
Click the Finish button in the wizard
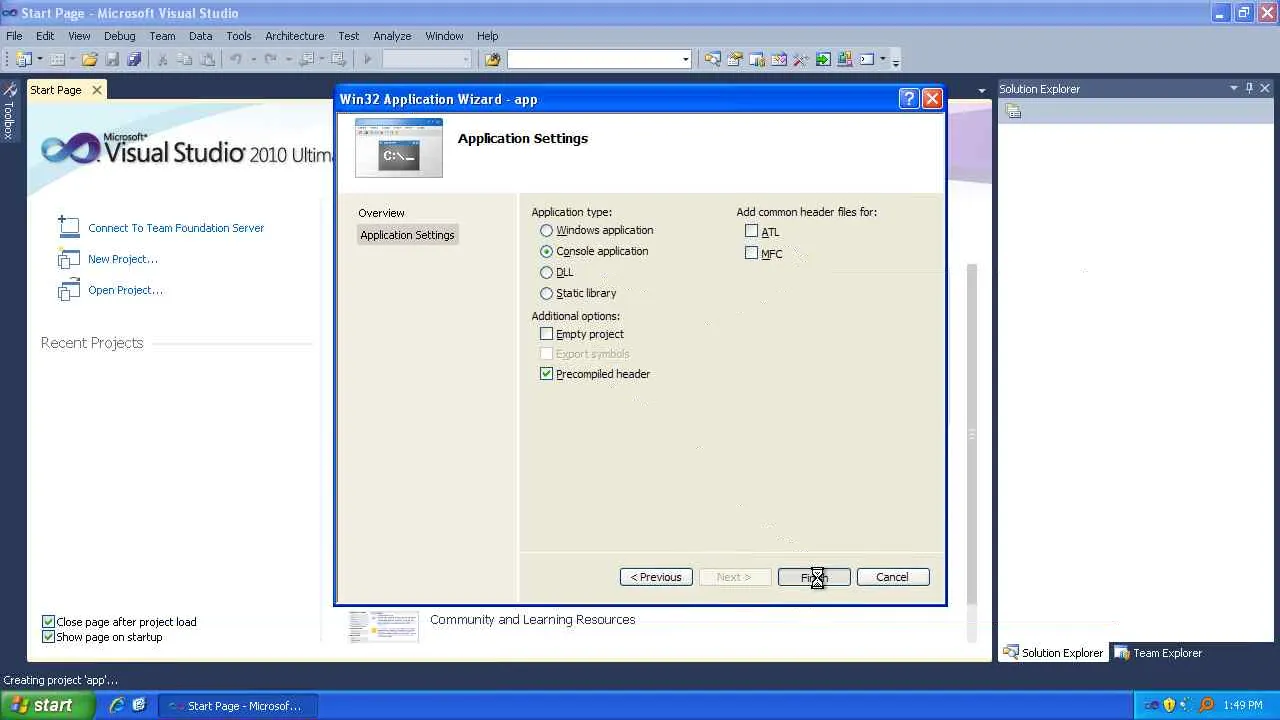coord(814,577)
